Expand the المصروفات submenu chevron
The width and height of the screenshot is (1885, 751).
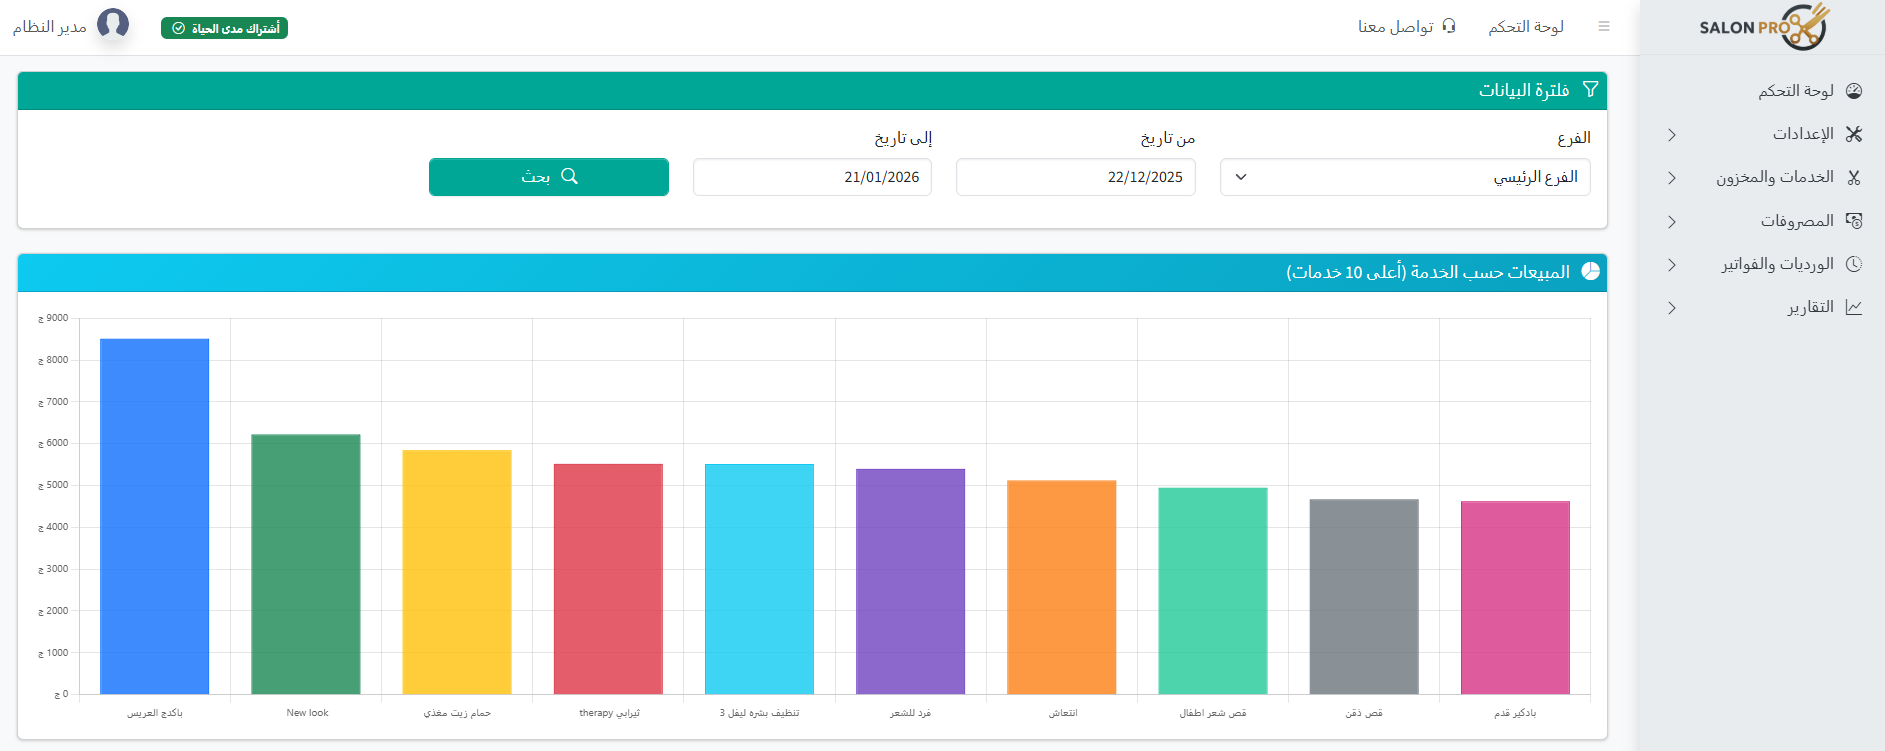pos(1671,222)
